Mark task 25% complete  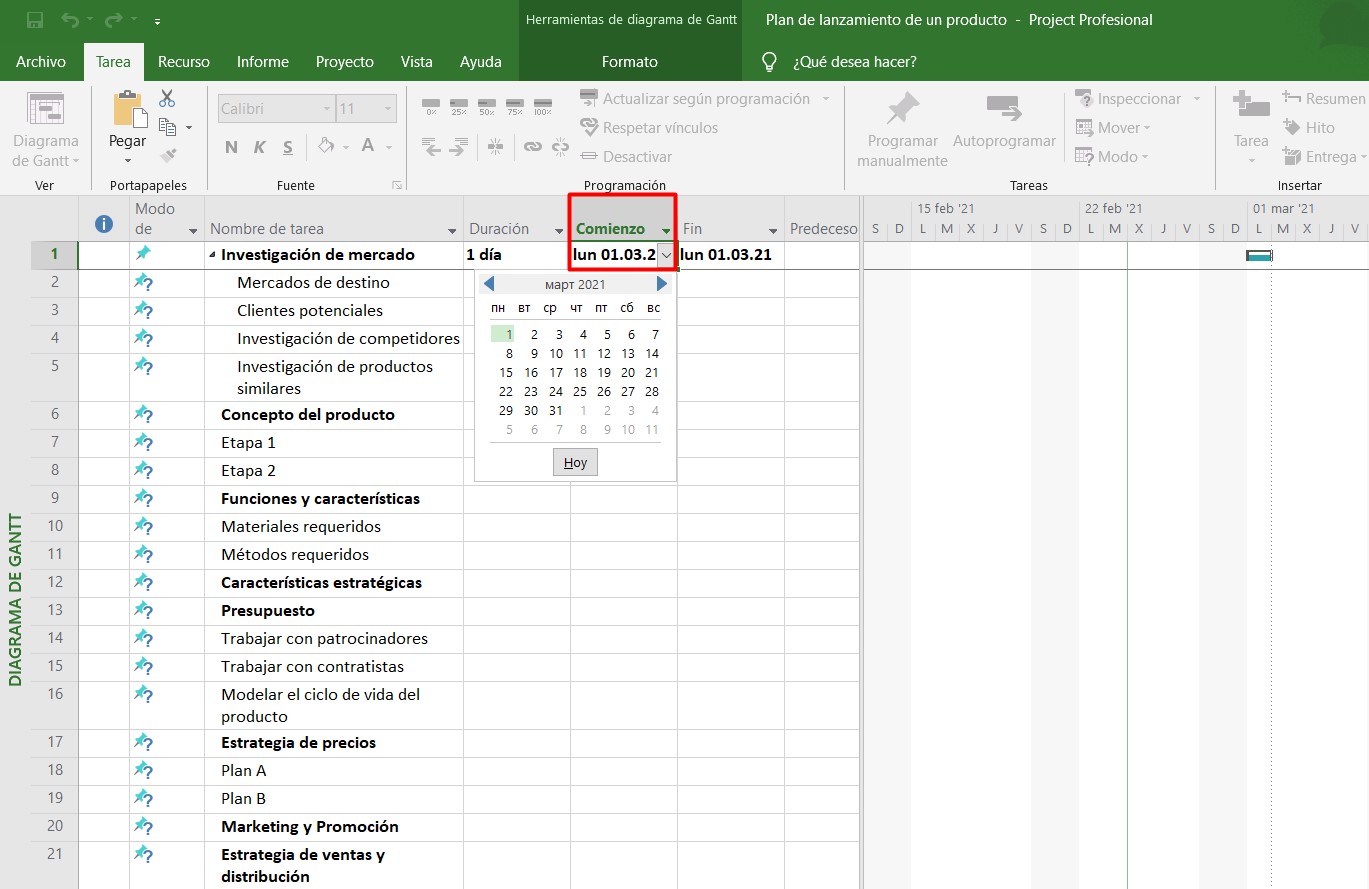coord(459,106)
